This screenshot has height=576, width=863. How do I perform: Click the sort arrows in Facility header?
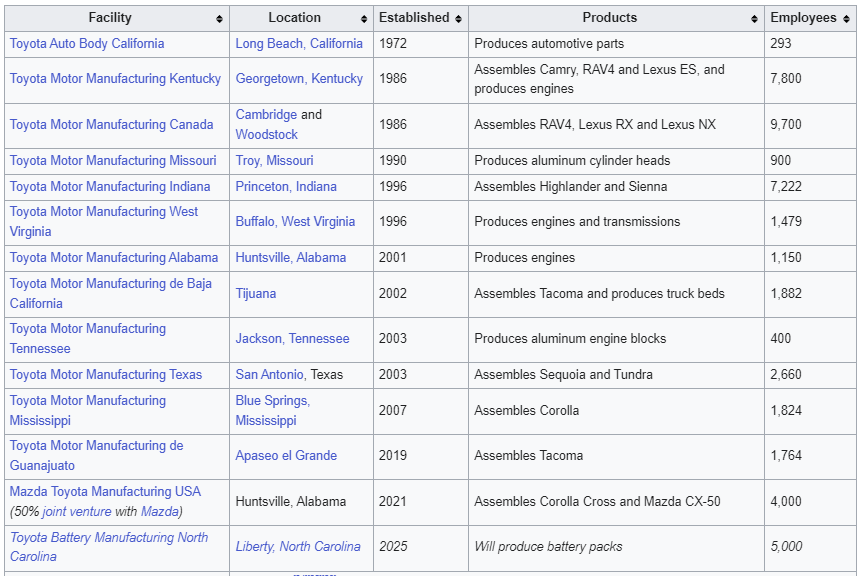(x=219, y=19)
